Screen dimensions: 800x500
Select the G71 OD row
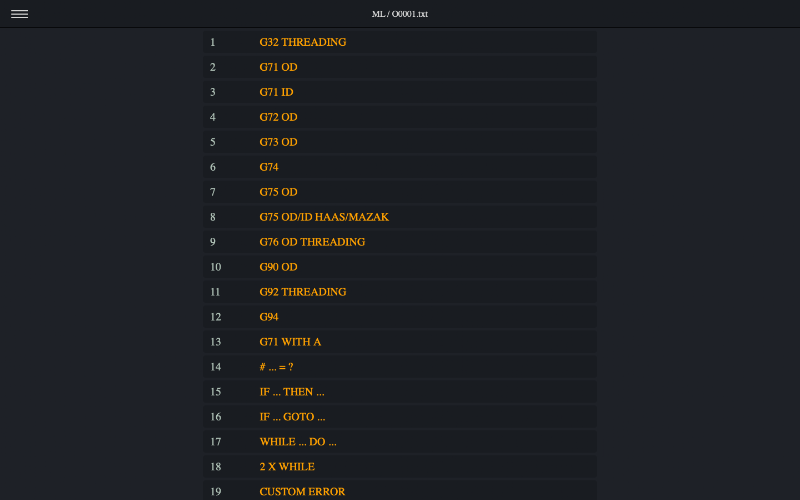tap(278, 67)
